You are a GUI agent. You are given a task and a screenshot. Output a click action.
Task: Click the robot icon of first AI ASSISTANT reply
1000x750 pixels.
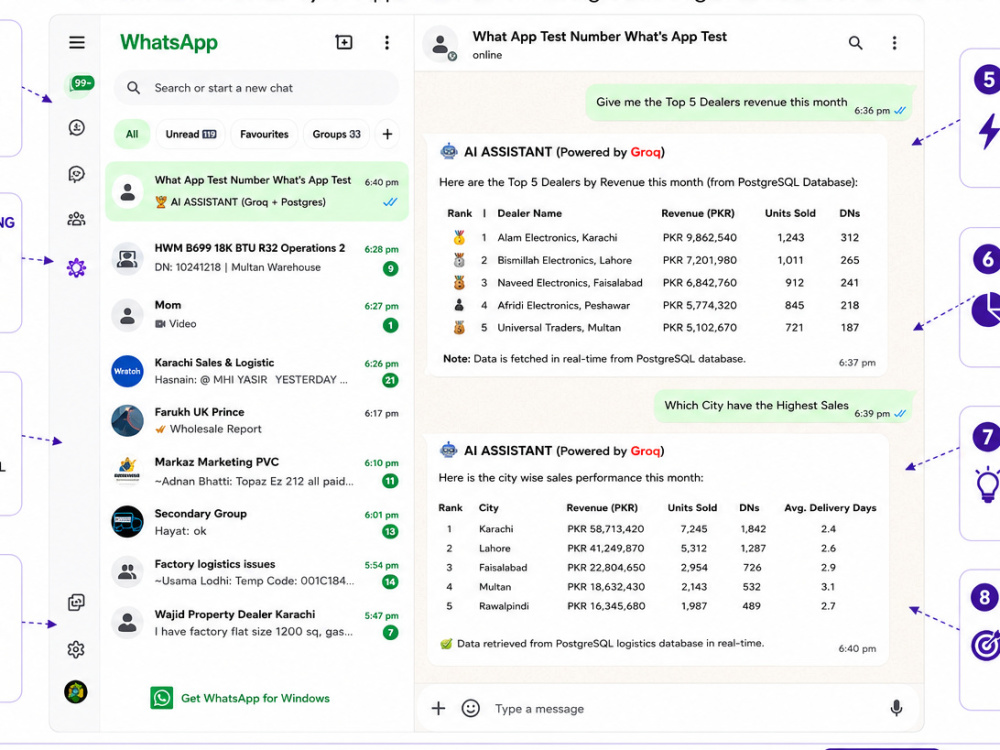pos(449,152)
